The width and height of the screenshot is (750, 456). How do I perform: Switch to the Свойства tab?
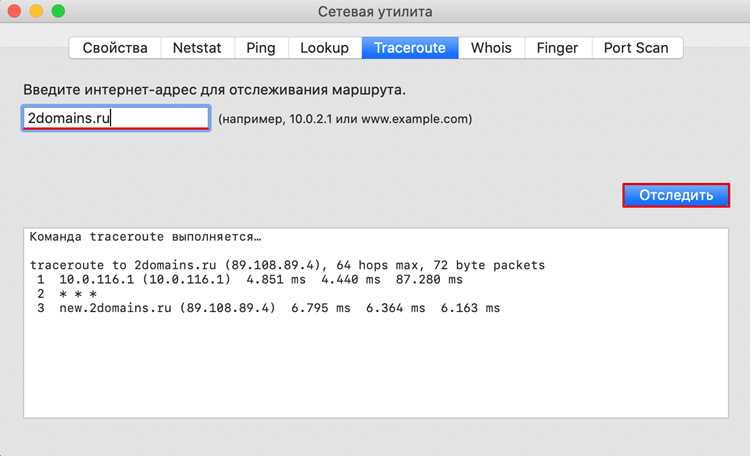tap(115, 48)
